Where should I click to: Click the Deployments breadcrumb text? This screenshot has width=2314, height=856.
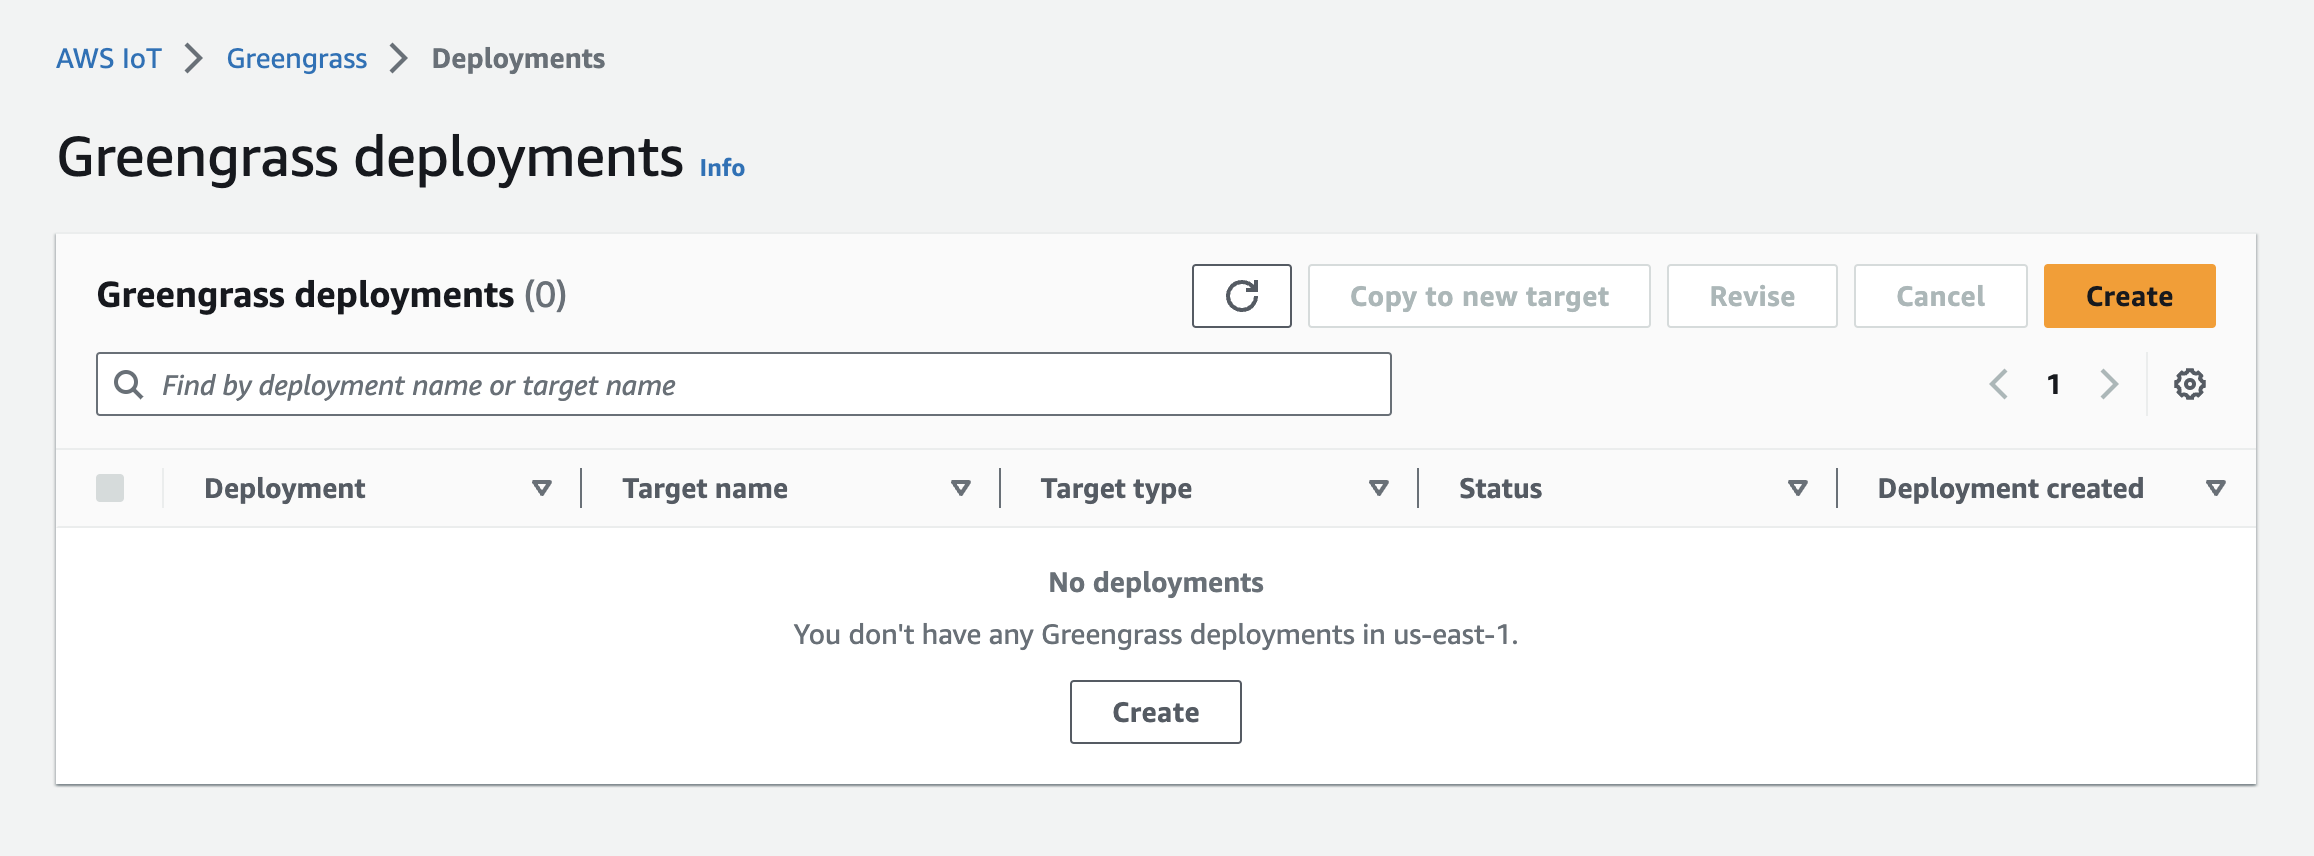point(518,58)
